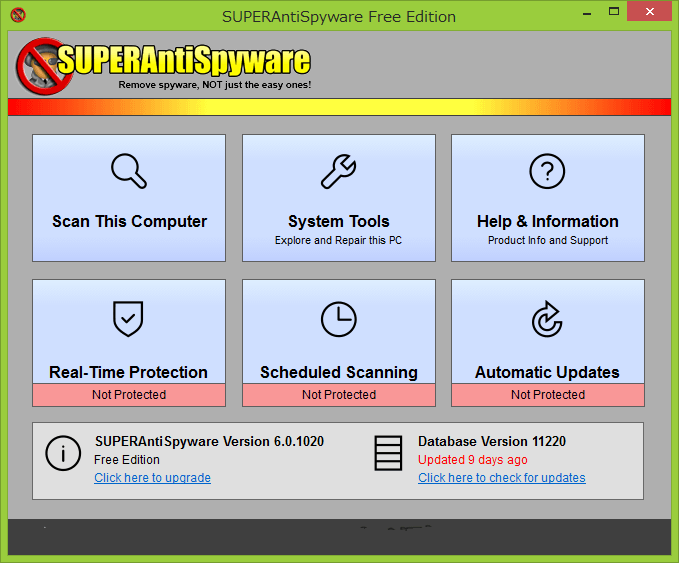
Task: Click 'Database Version 11220' text
Action: click(492, 441)
